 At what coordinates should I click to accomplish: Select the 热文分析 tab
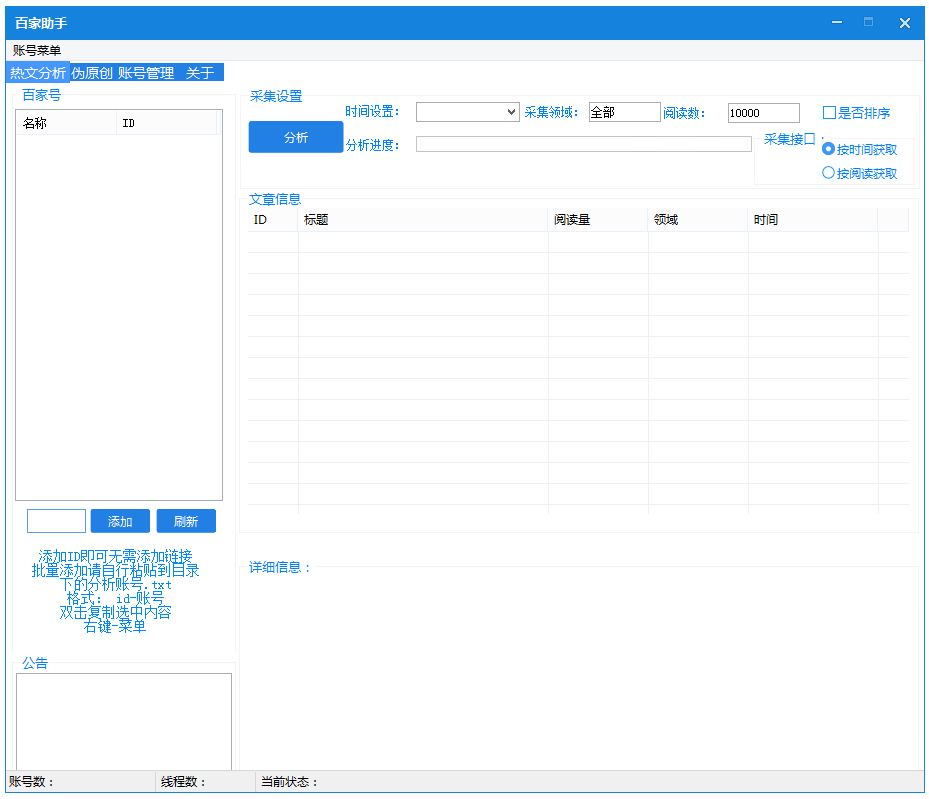(x=38, y=73)
